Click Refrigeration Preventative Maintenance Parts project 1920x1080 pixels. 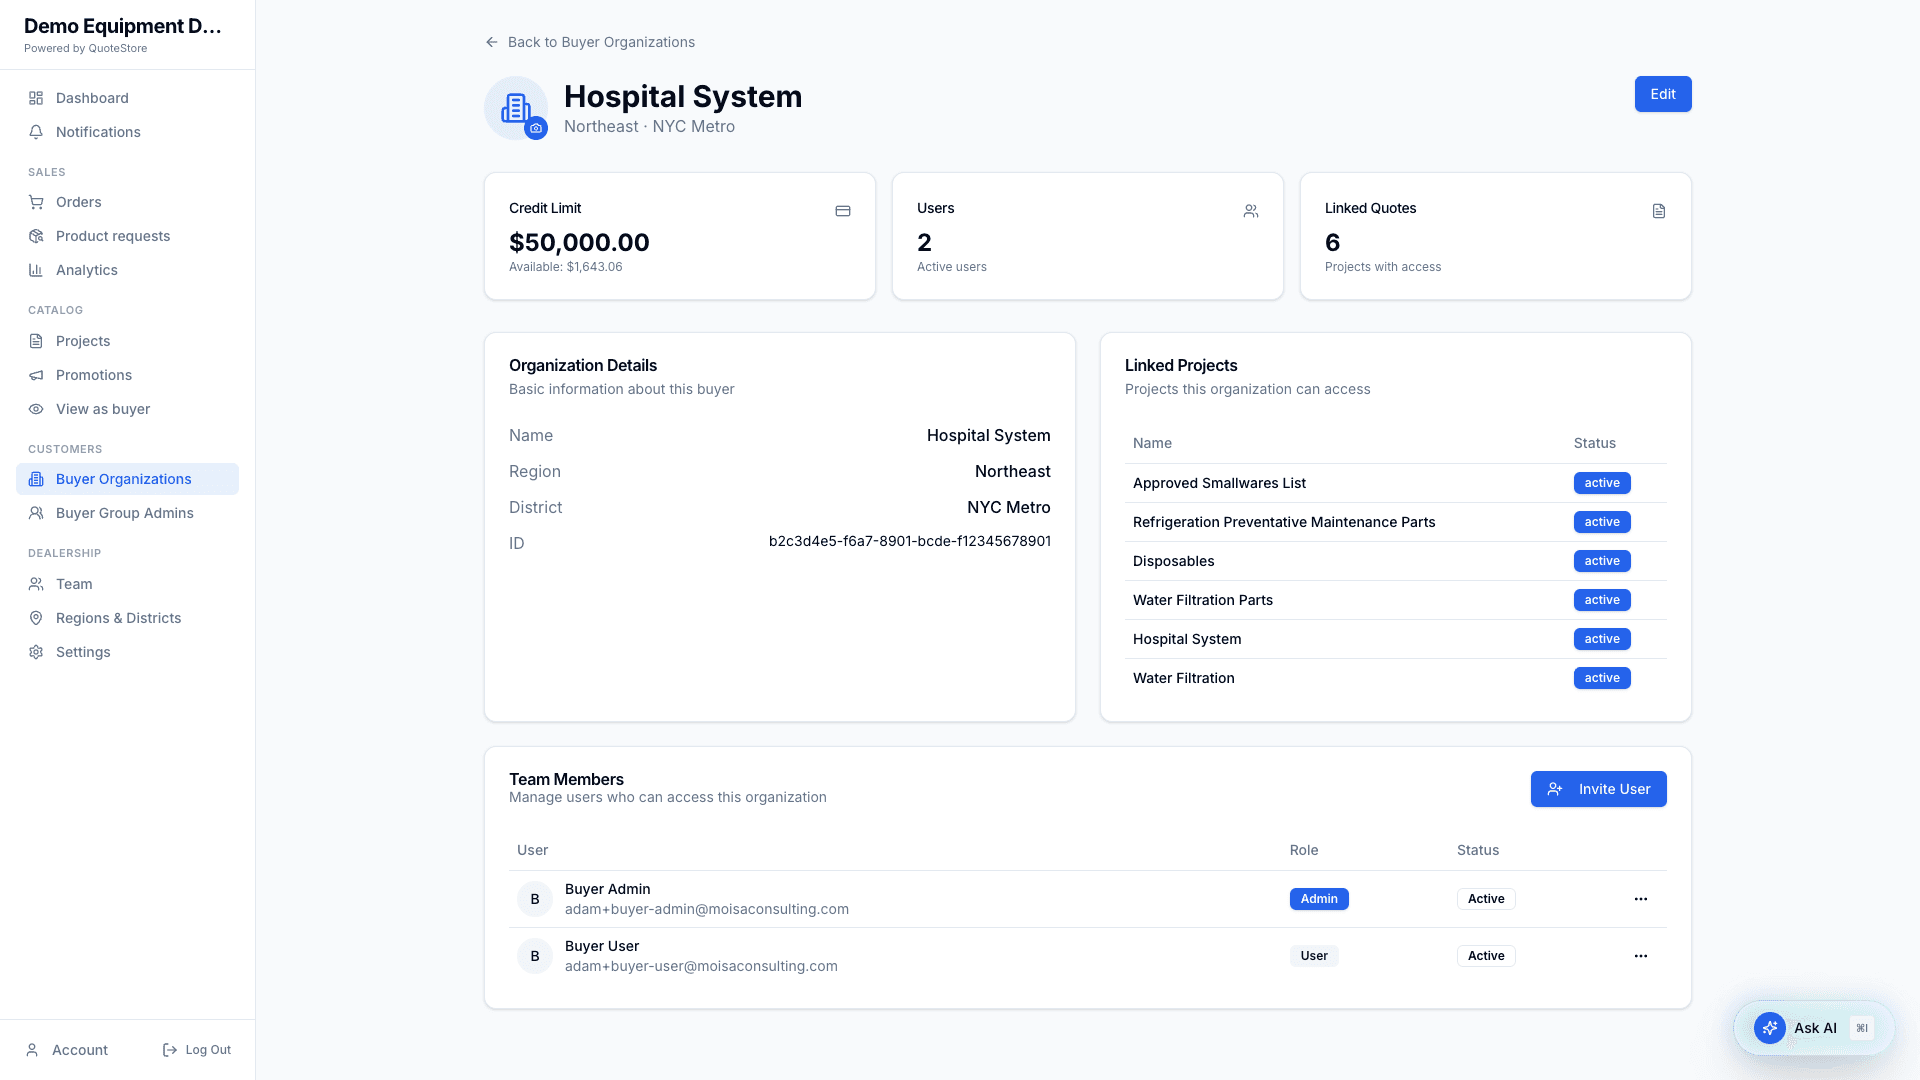coord(1284,522)
